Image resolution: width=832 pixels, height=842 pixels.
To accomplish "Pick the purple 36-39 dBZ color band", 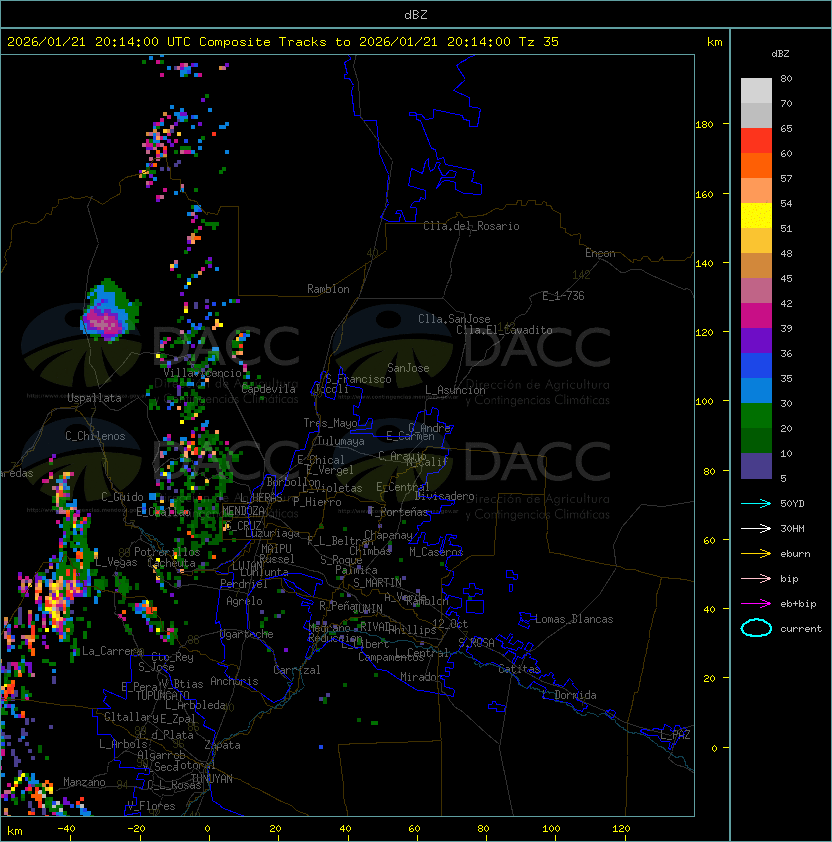I will pos(756,340).
